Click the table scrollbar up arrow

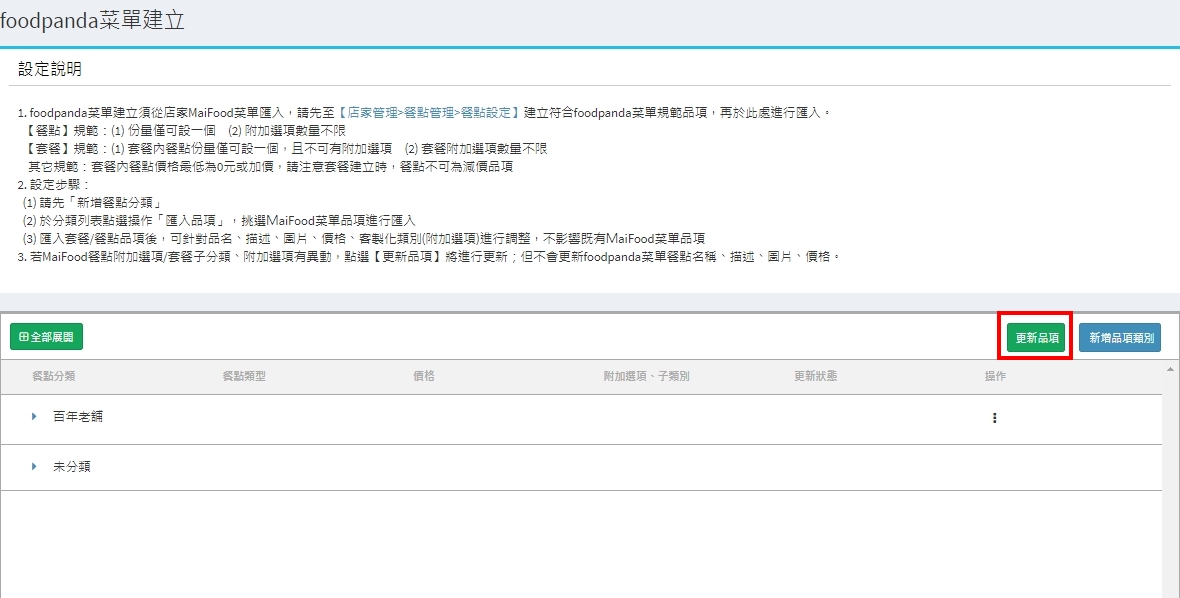1170,369
